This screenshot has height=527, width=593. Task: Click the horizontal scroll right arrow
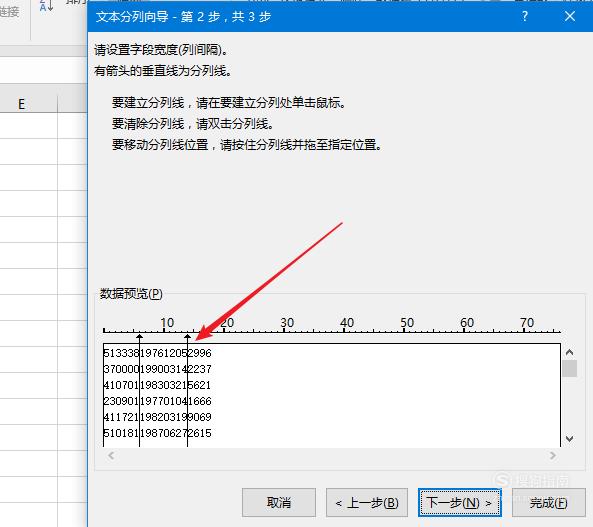553,455
